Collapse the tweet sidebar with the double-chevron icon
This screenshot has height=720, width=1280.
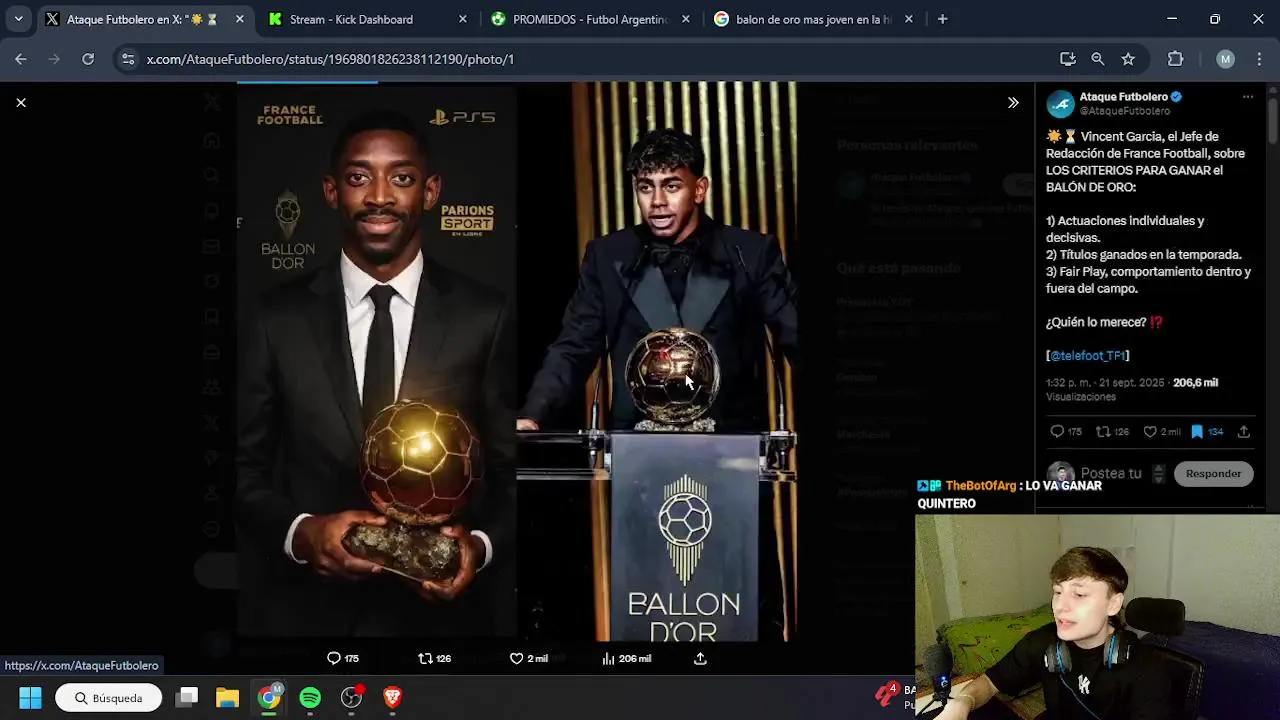pyautogui.click(x=1013, y=102)
